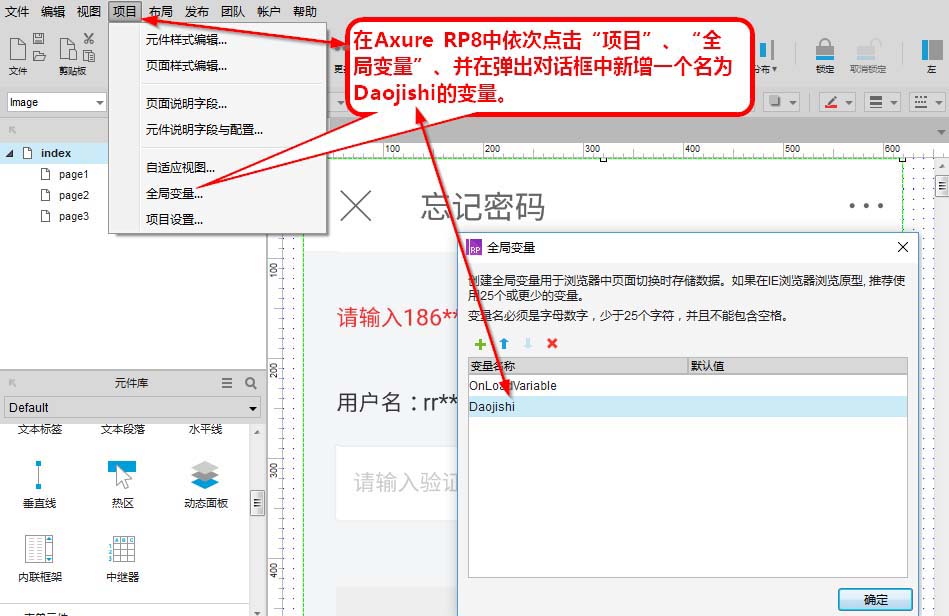Screen dimensions: 949x616
Task: Click the 确定 button
Action: point(875,600)
